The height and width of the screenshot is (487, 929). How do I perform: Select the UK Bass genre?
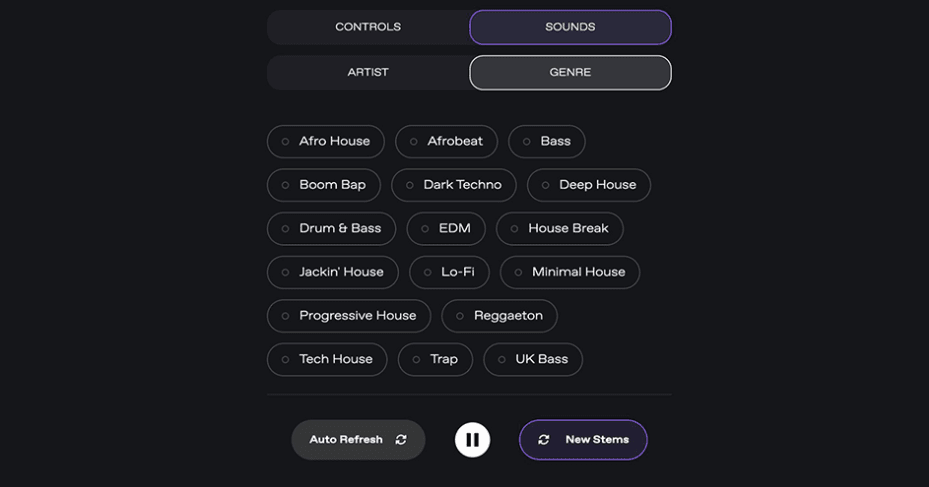(x=533, y=359)
